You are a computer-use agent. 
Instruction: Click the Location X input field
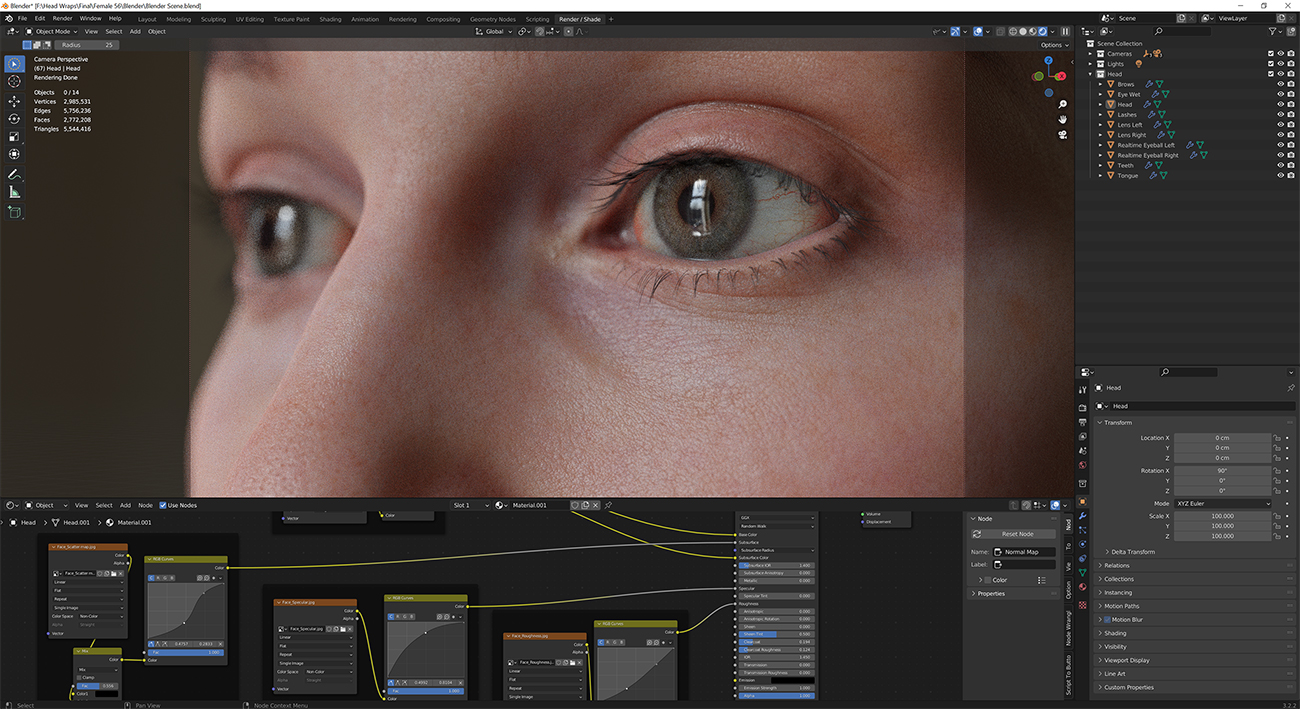pos(1222,437)
